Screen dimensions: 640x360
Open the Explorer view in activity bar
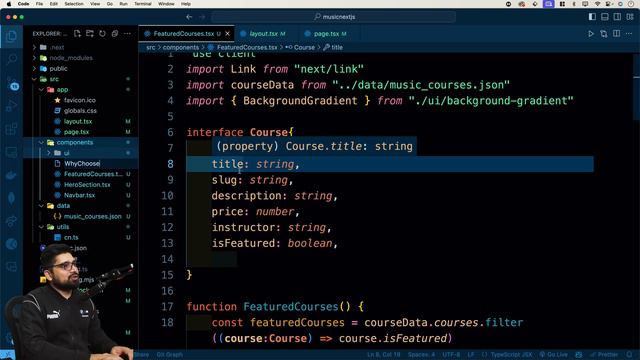(12, 37)
